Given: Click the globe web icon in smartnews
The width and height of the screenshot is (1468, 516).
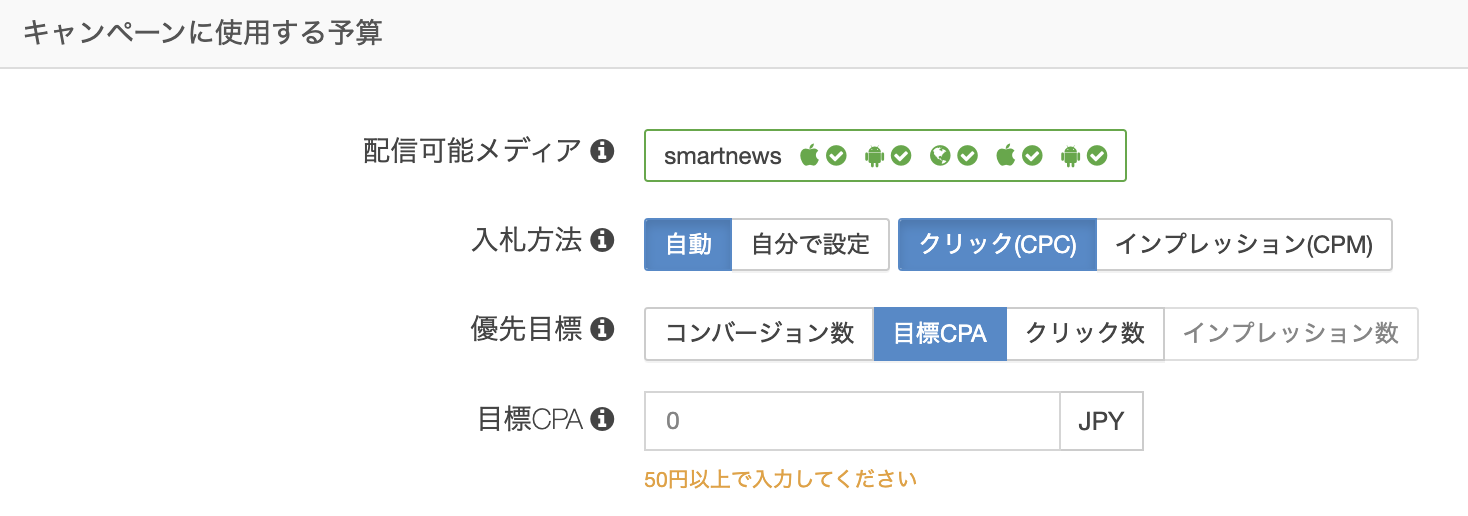Looking at the screenshot, I should pos(939,156).
